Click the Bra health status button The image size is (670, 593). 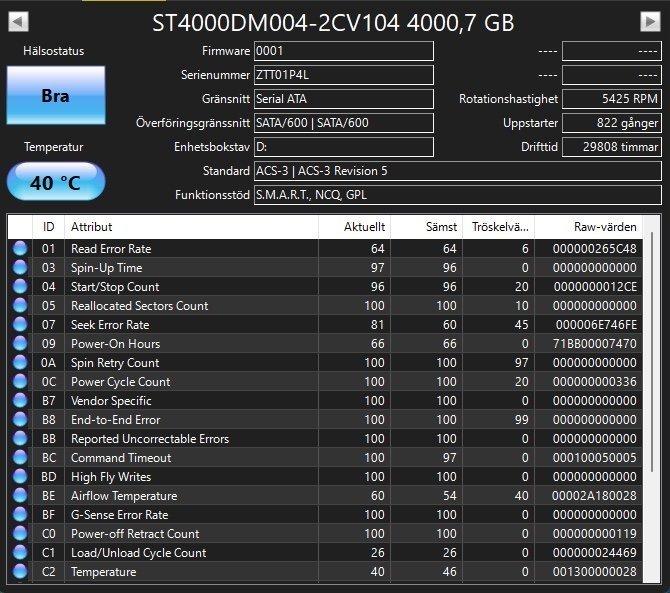56,95
